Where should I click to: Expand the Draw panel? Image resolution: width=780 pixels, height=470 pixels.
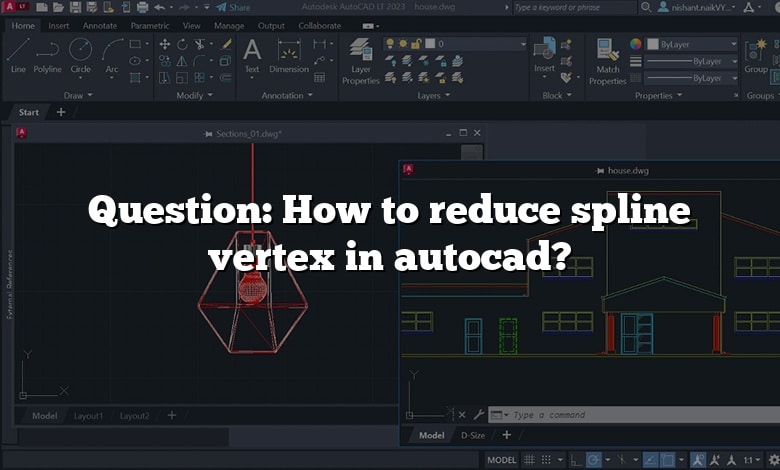tap(78, 95)
